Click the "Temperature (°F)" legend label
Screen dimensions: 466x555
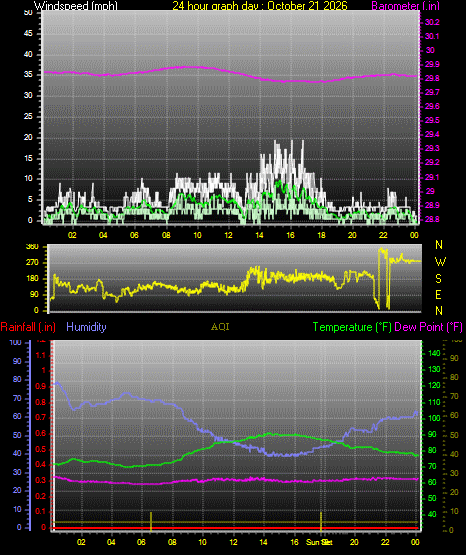pos(352,327)
